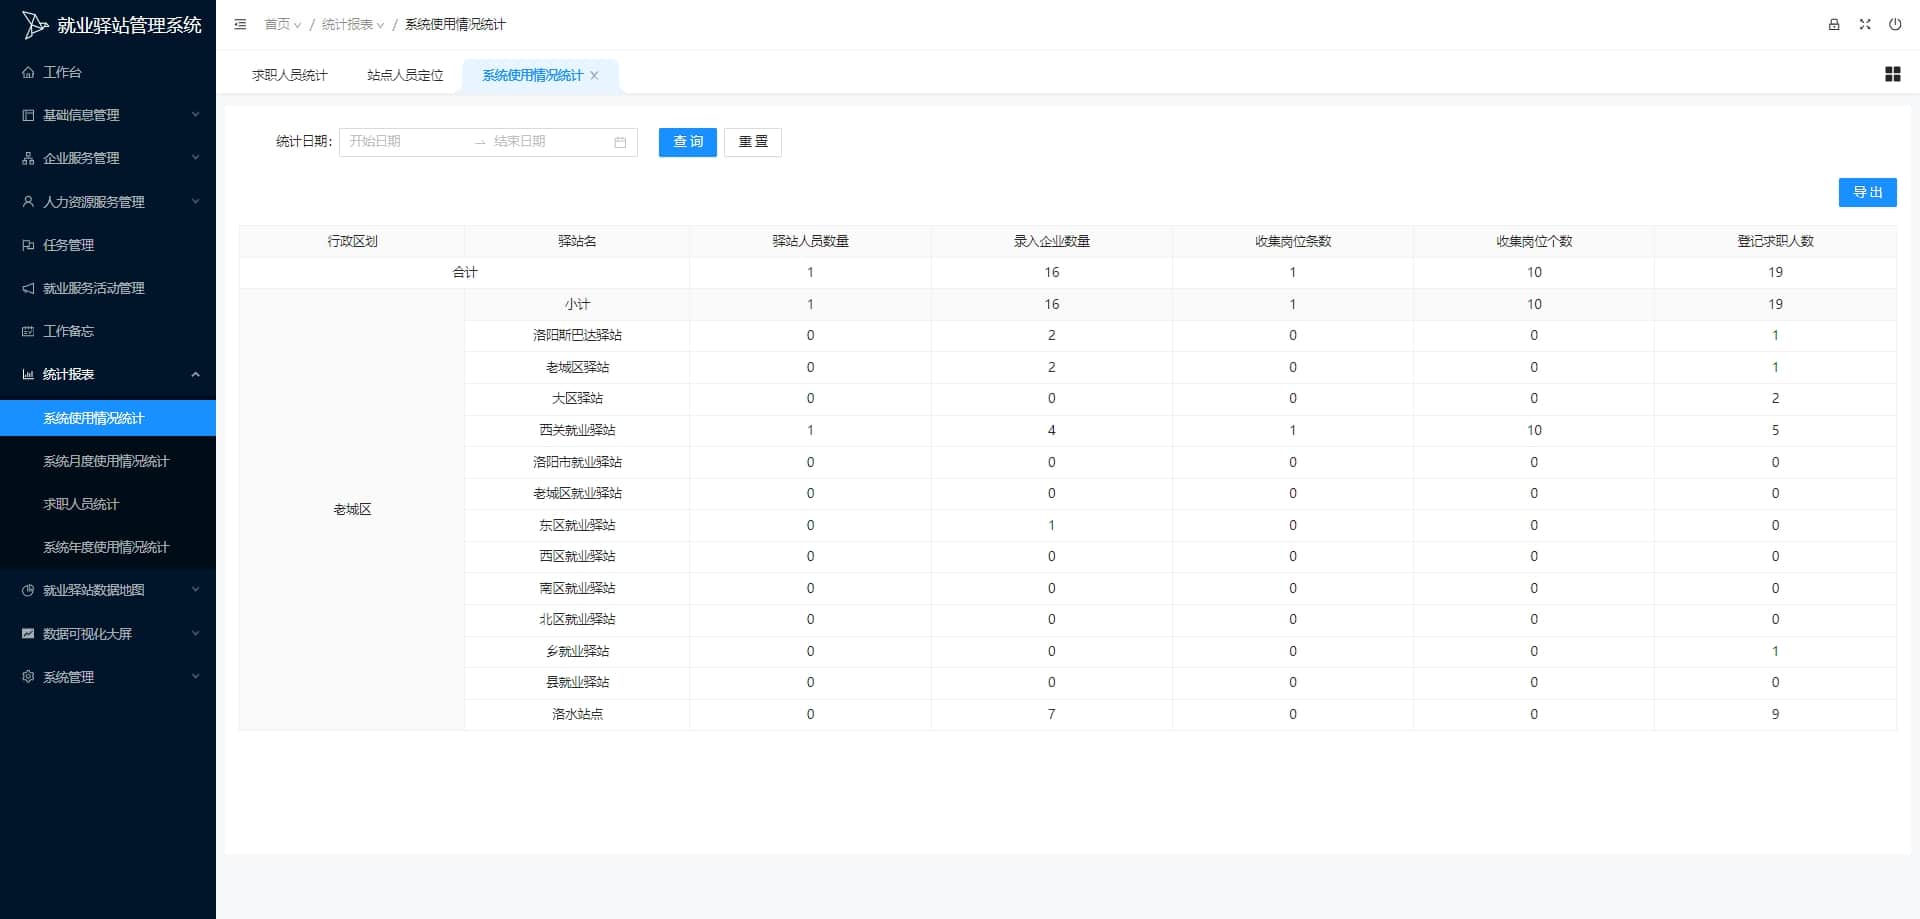Image resolution: width=1920 pixels, height=919 pixels.
Task: Click the 行政区划 column header
Action: click(x=352, y=241)
